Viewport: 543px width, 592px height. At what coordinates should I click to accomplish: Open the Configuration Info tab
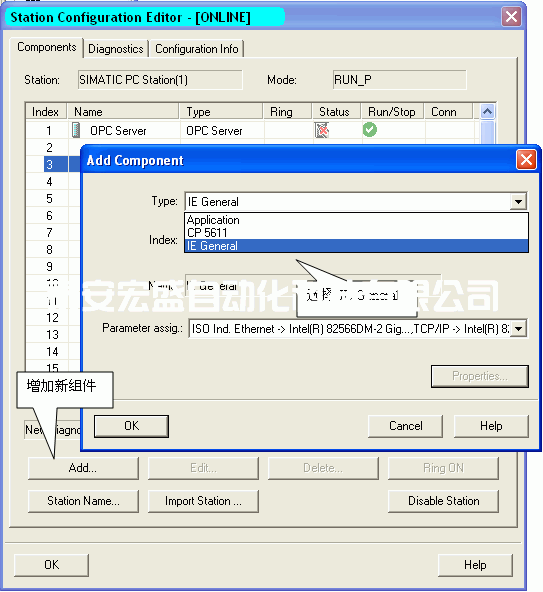[x=196, y=49]
